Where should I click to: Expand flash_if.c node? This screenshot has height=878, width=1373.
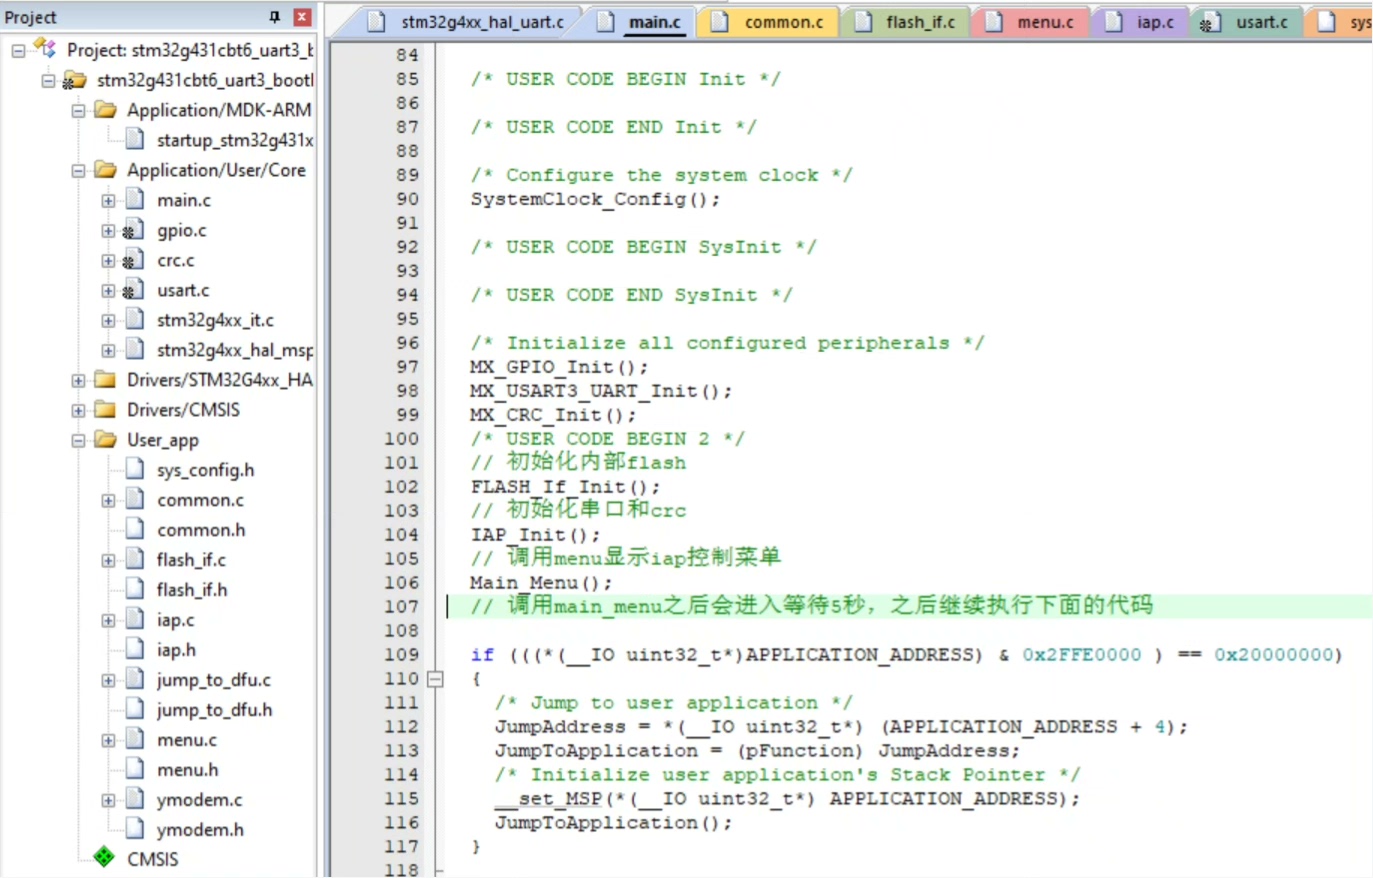click(108, 560)
